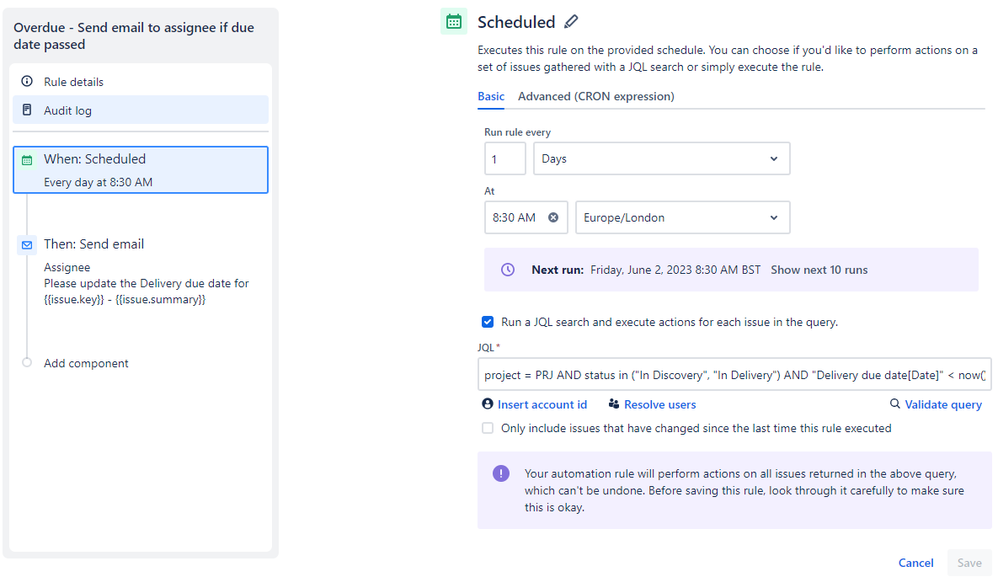Click the Rule details info icon
The height and width of the screenshot is (583, 998).
[x=27, y=82]
